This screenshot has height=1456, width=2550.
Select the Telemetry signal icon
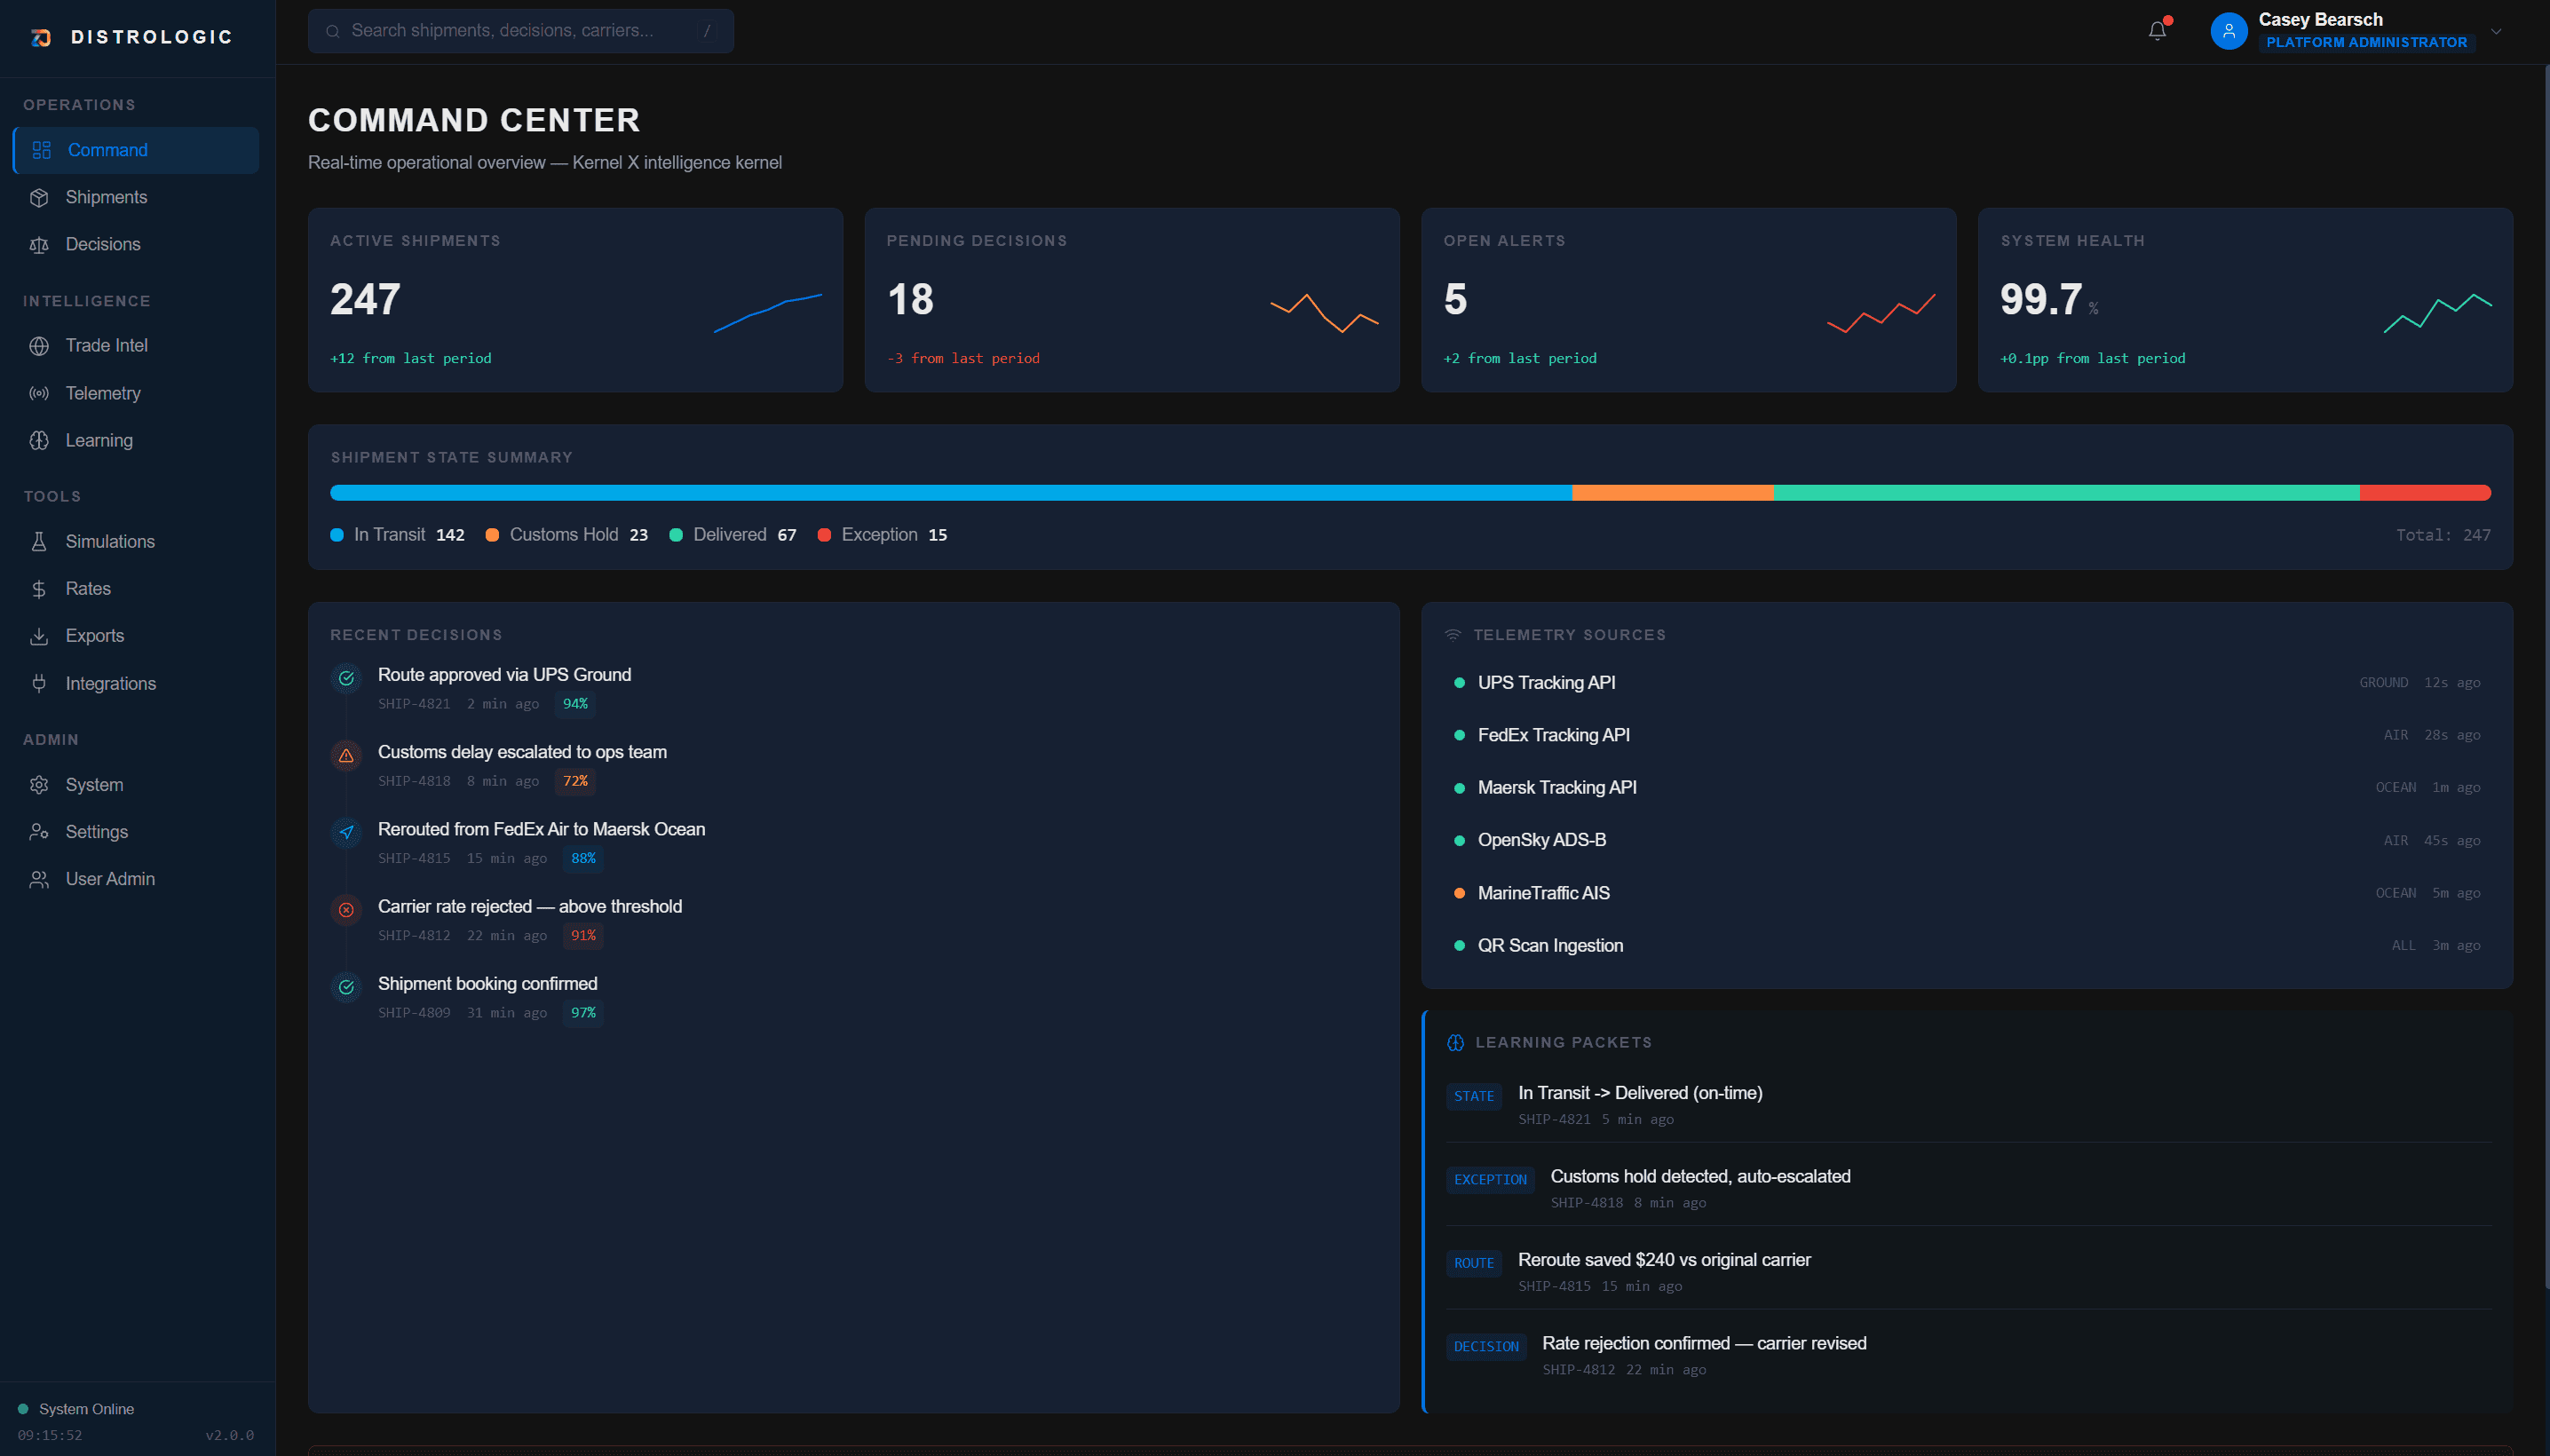pyautogui.click(x=40, y=393)
